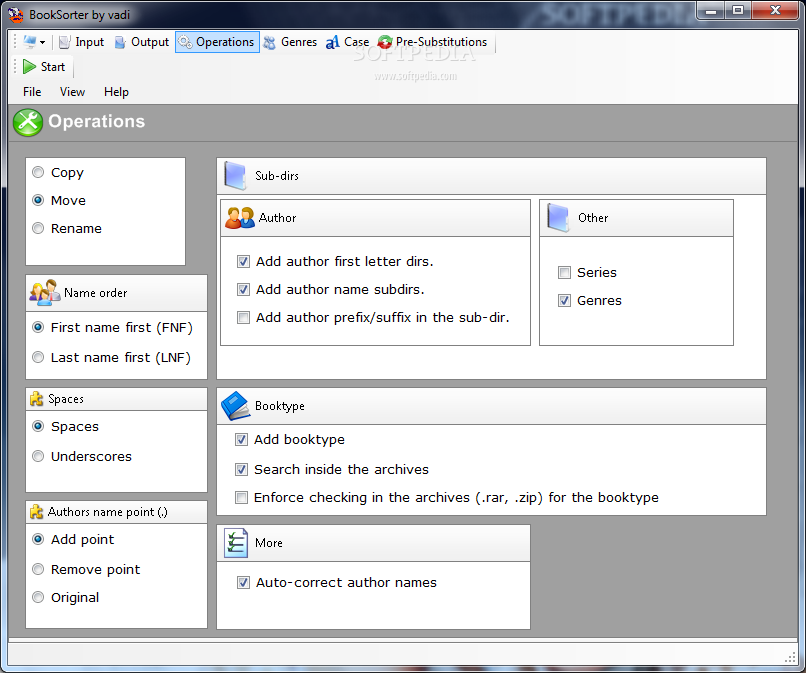Toggle Auto-correct author names

click(243, 583)
